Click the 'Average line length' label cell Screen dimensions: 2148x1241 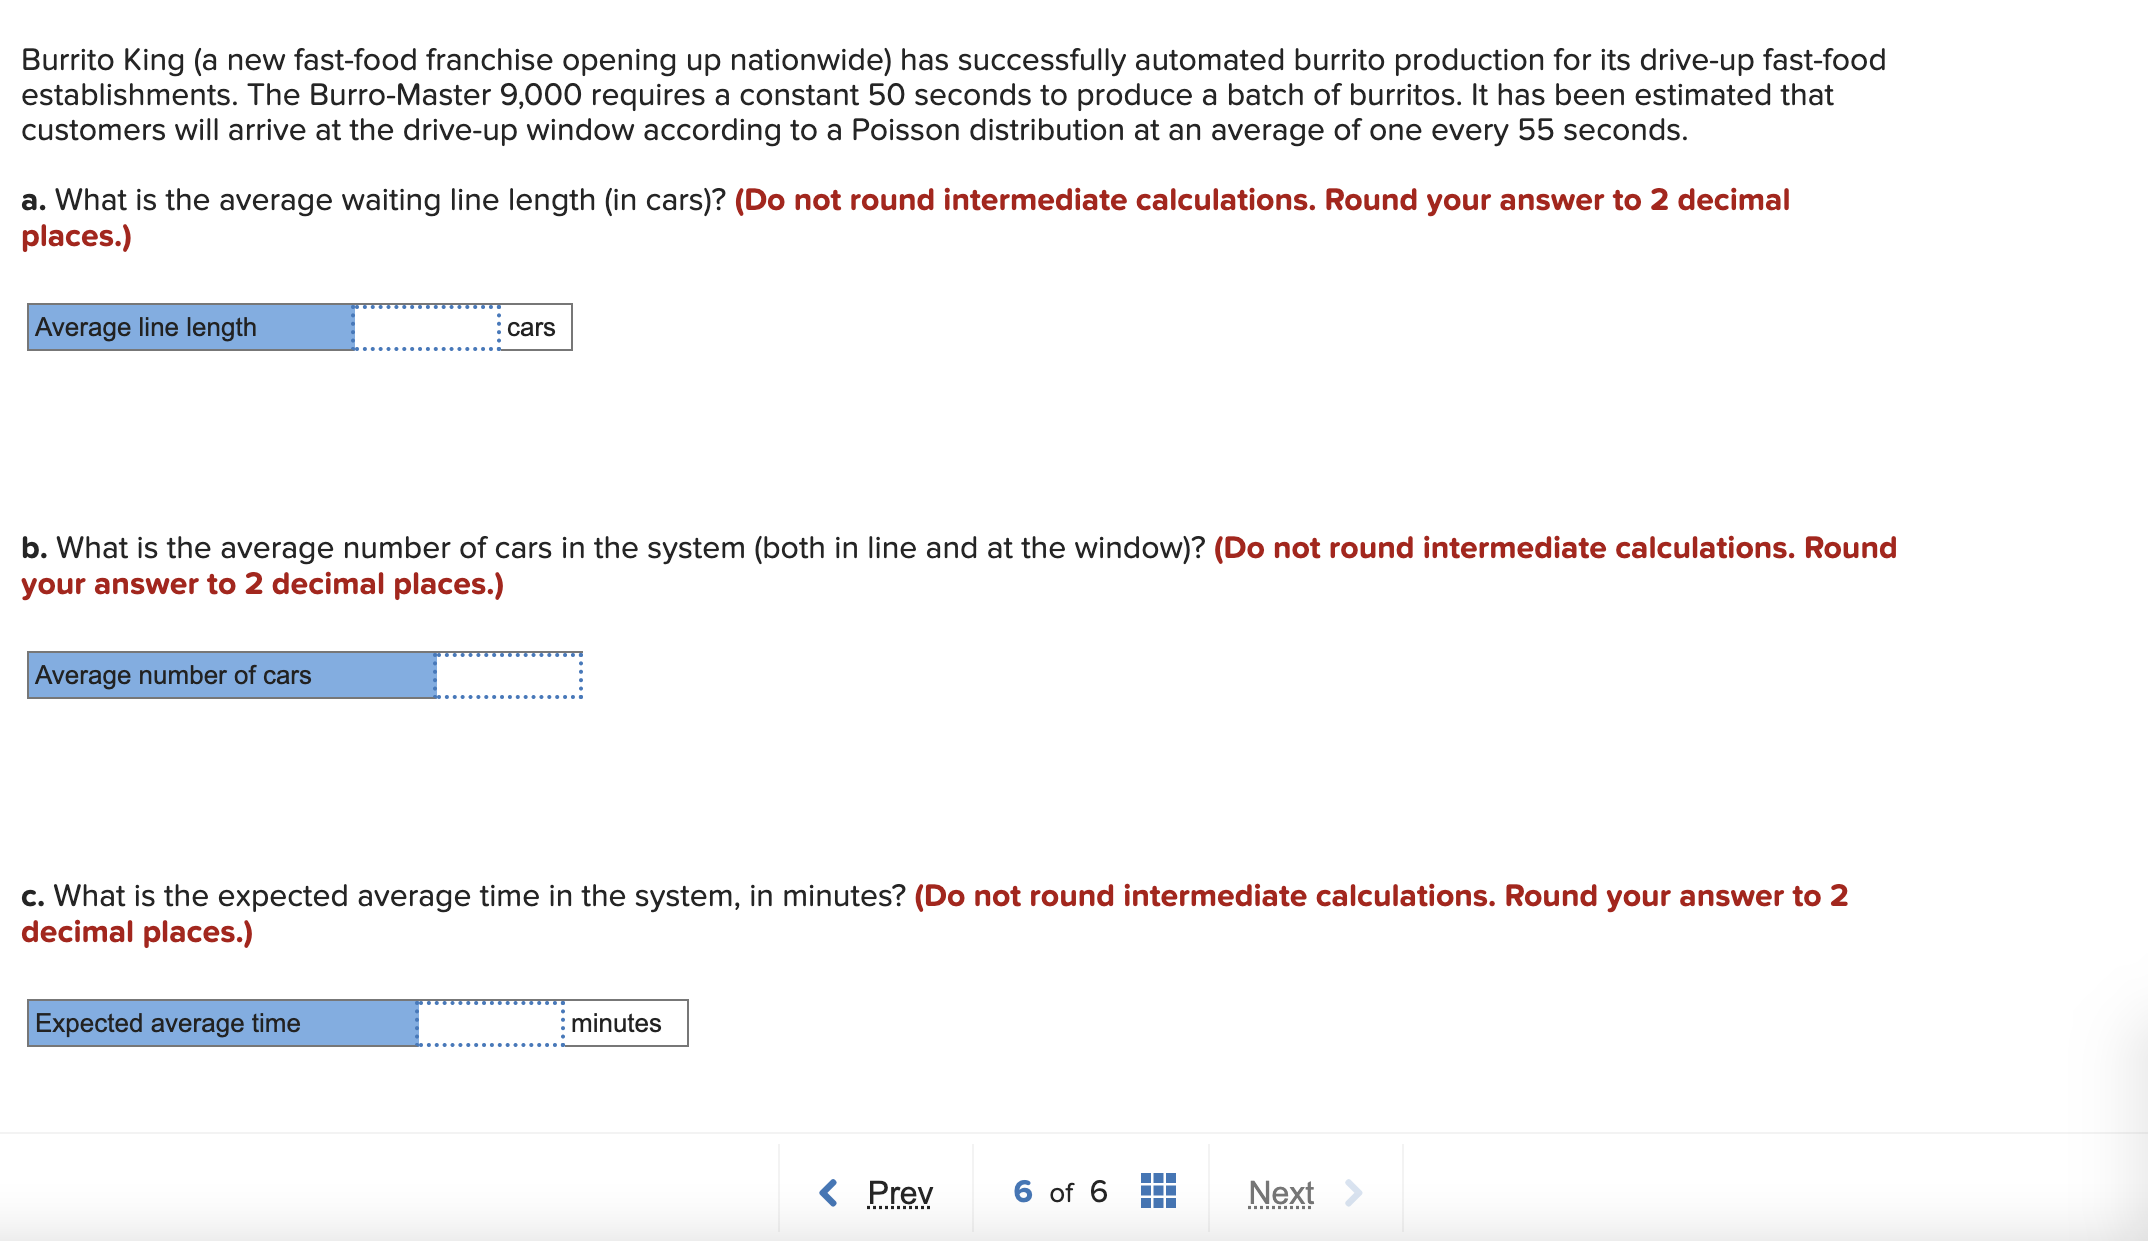191,327
